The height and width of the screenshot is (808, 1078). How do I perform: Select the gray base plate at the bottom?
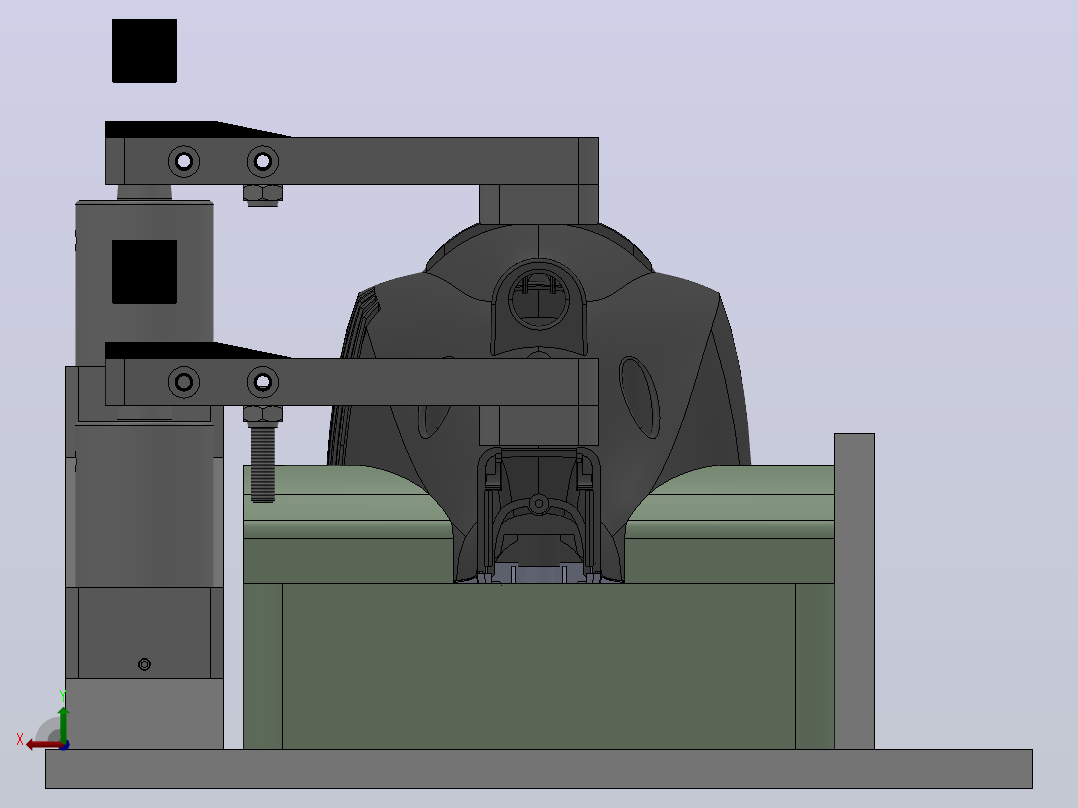(x=539, y=769)
